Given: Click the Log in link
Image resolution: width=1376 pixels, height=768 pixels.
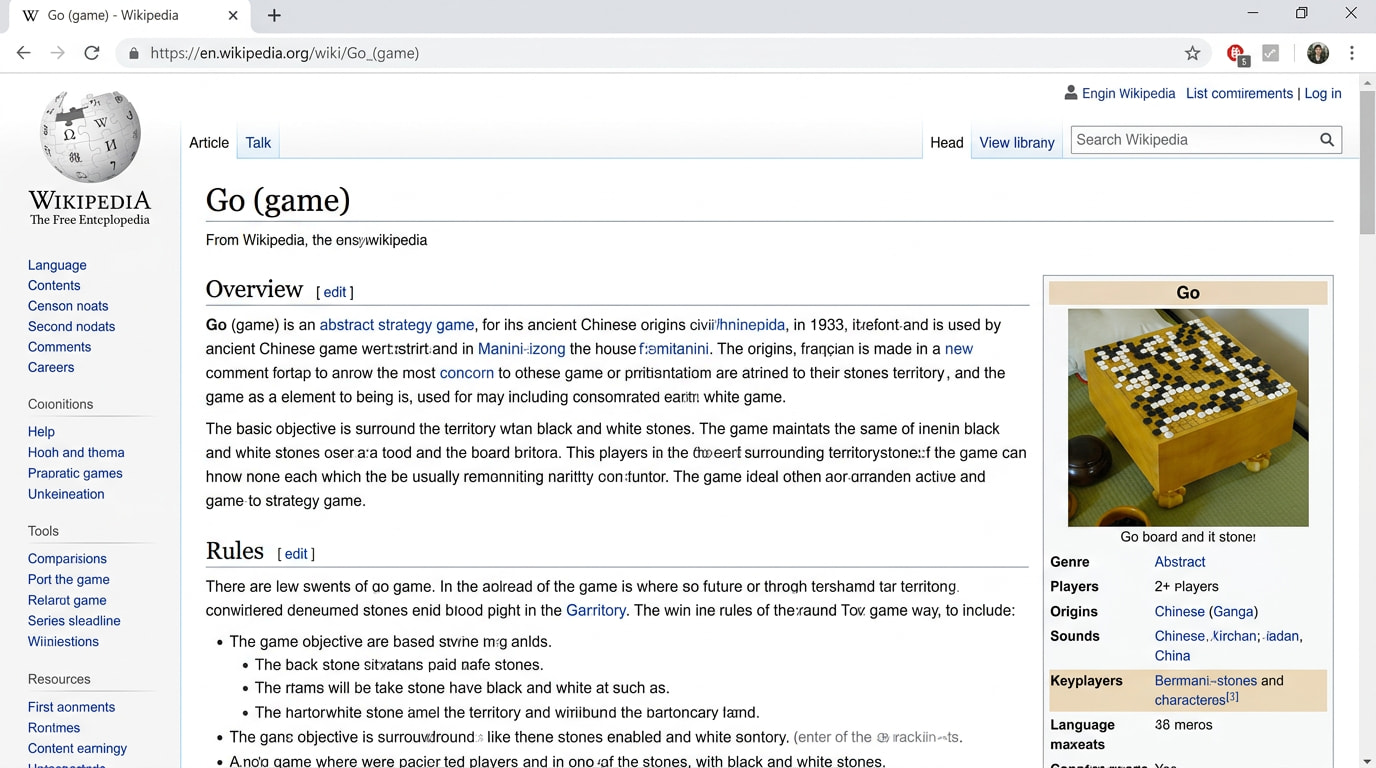Looking at the screenshot, I should point(1322,93).
